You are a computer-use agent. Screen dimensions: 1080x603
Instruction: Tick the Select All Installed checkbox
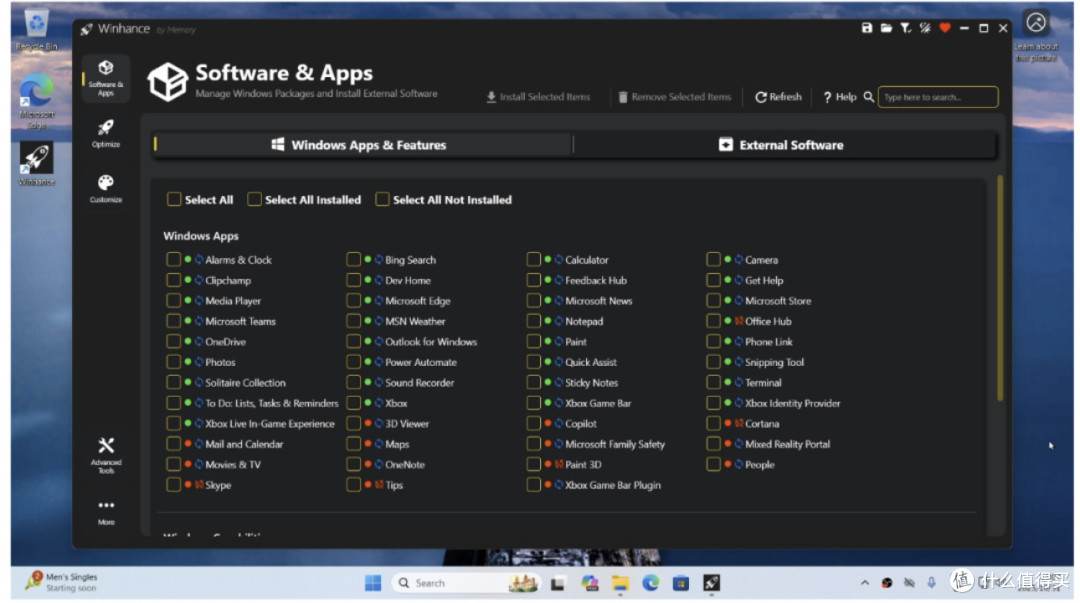coord(255,200)
